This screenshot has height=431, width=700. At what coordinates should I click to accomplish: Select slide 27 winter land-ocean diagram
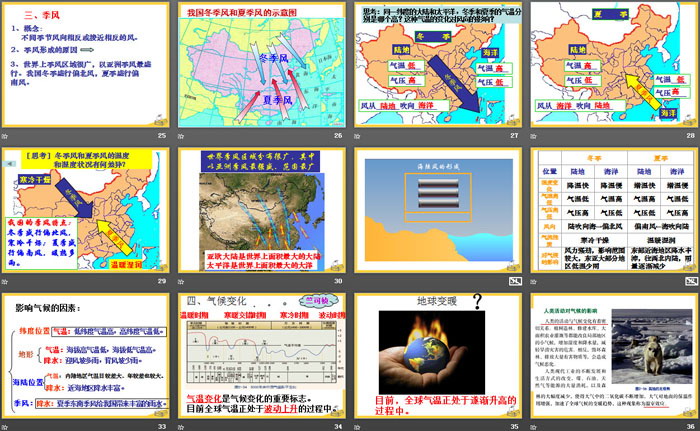tap(438, 64)
